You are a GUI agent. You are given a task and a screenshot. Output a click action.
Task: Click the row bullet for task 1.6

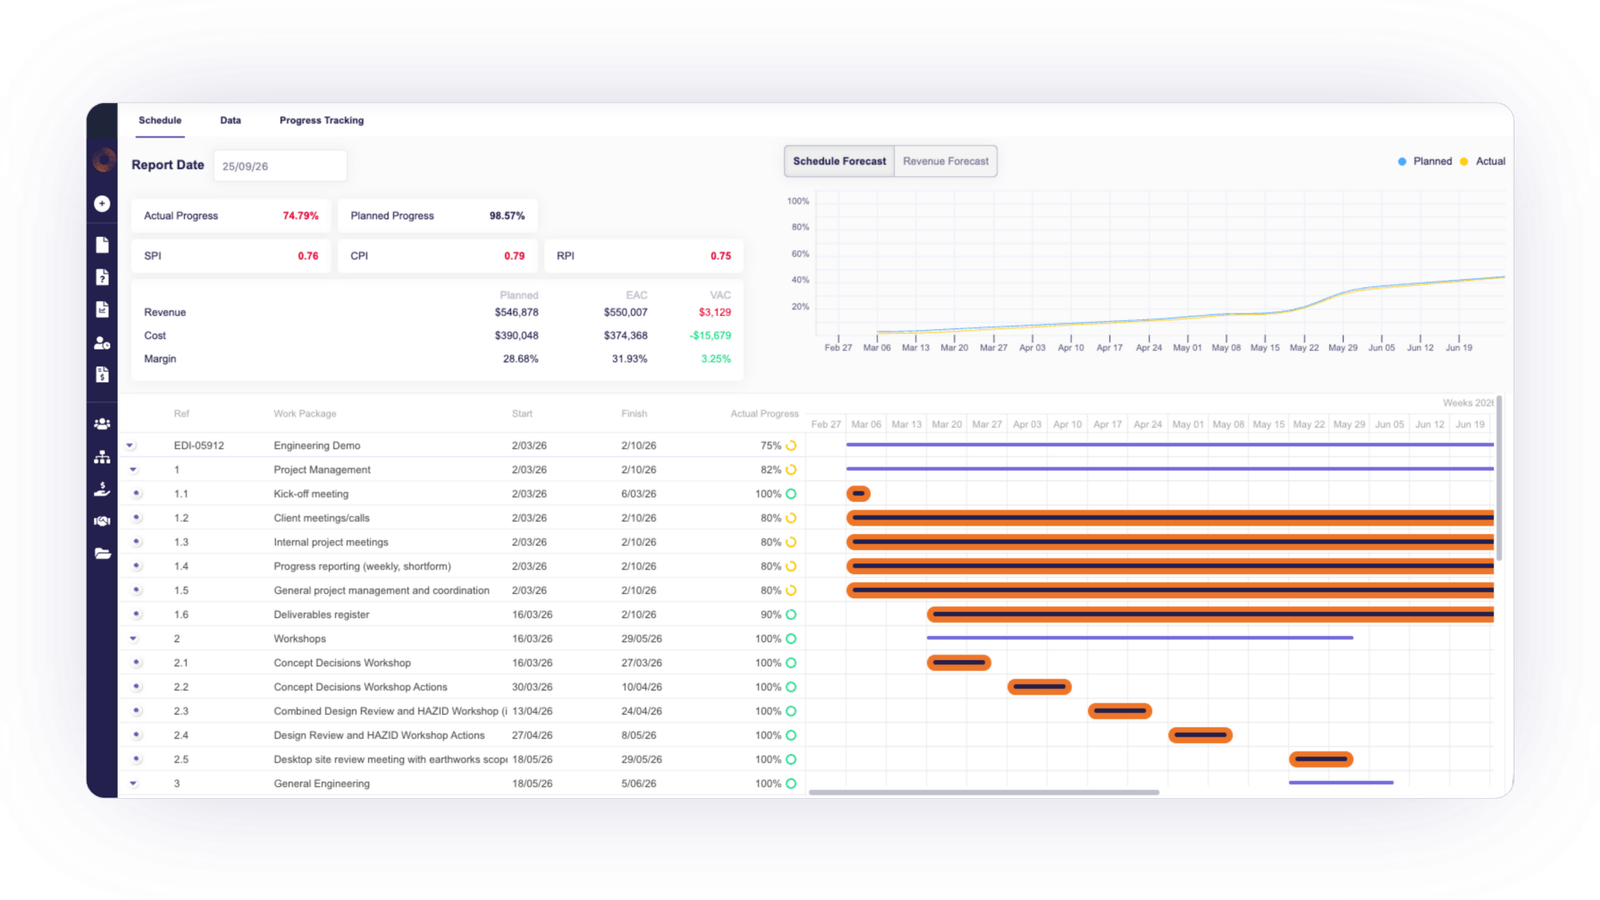tap(137, 615)
